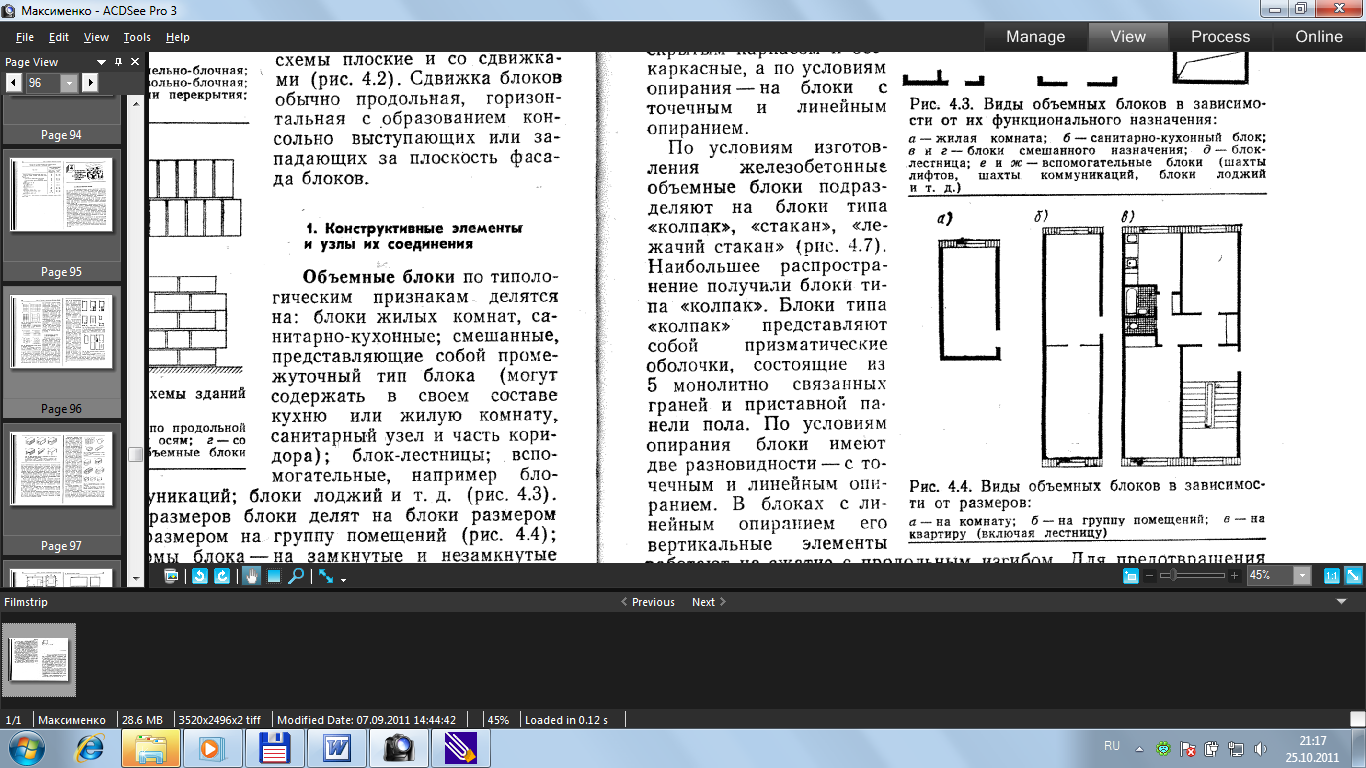Close the Page View panel
This screenshot has width=1366, height=768.
click(136, 62)
